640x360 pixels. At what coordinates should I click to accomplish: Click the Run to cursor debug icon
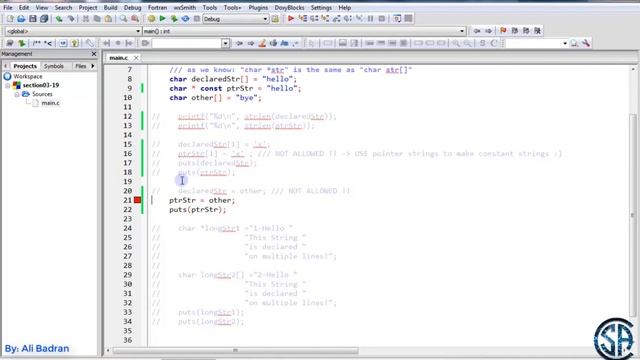303,19
